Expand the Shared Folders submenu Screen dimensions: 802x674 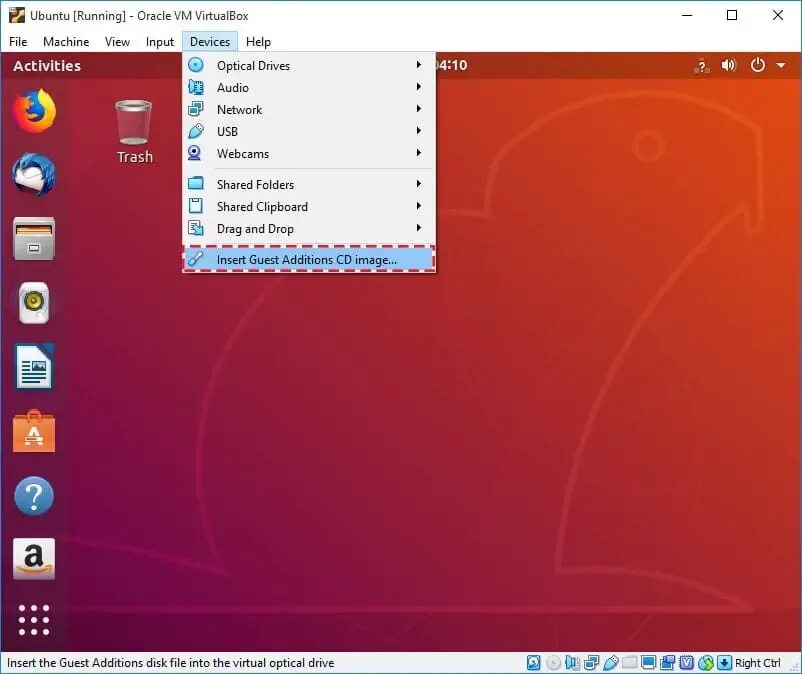(x=309, y=184)
